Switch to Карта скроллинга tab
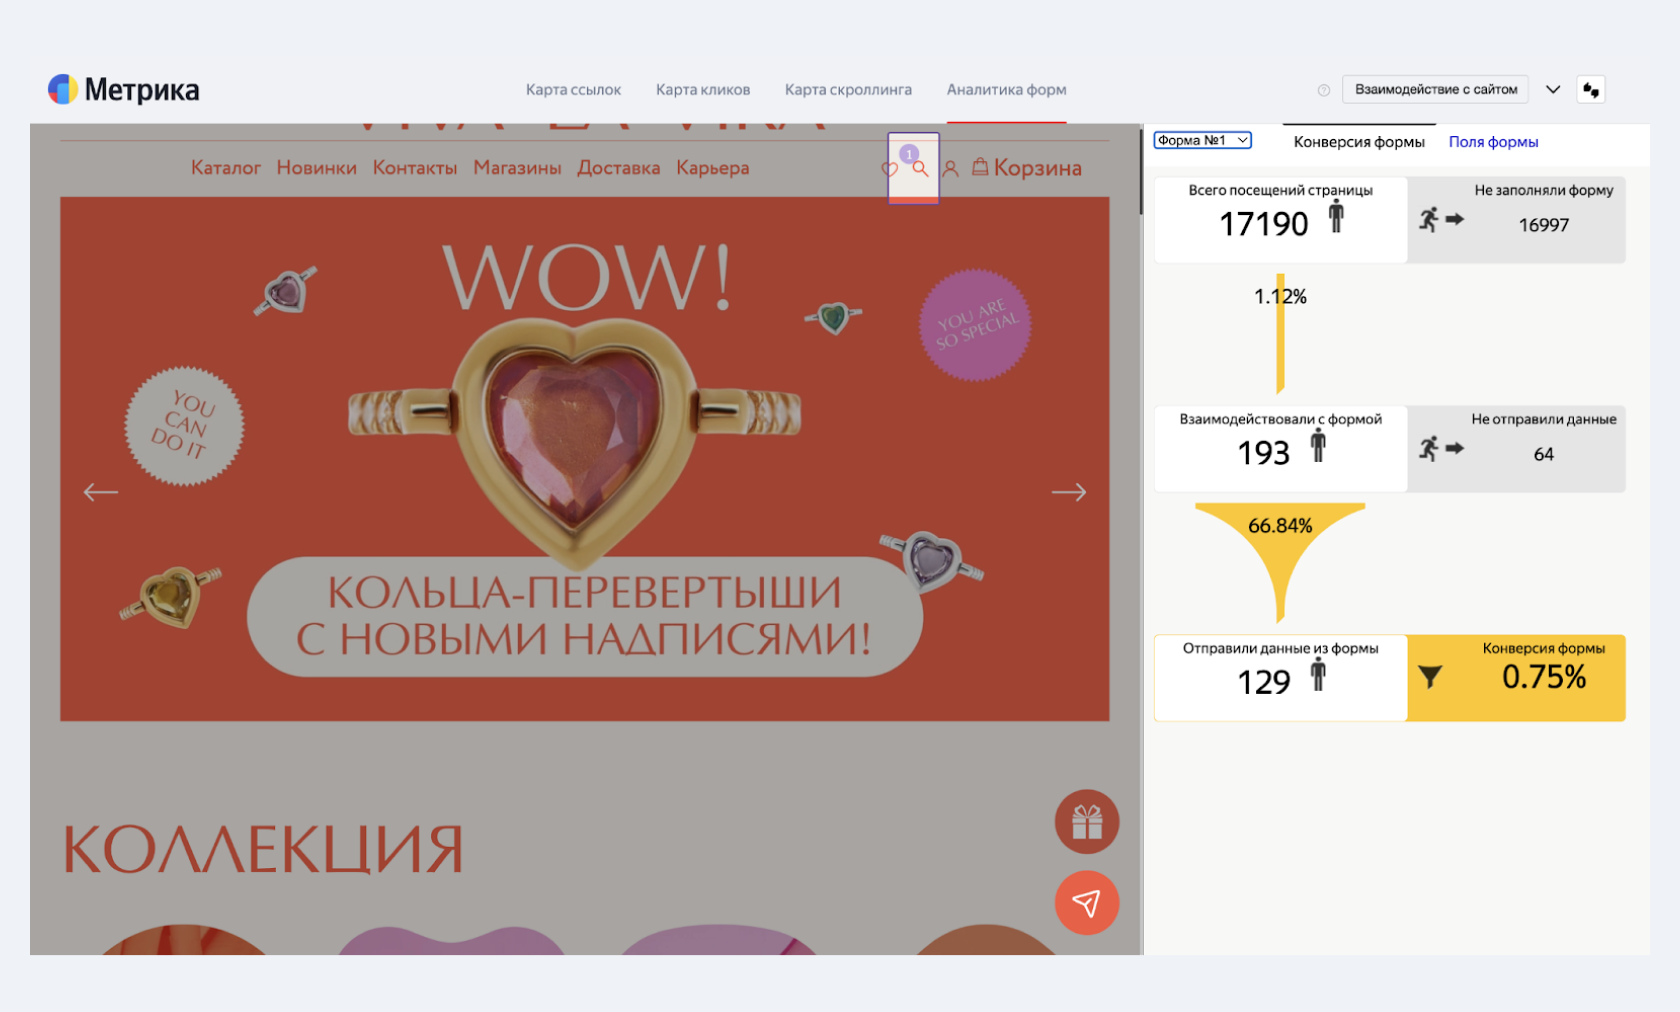1680x1012 pixels. pyautogui.click(x=848, y=89)
